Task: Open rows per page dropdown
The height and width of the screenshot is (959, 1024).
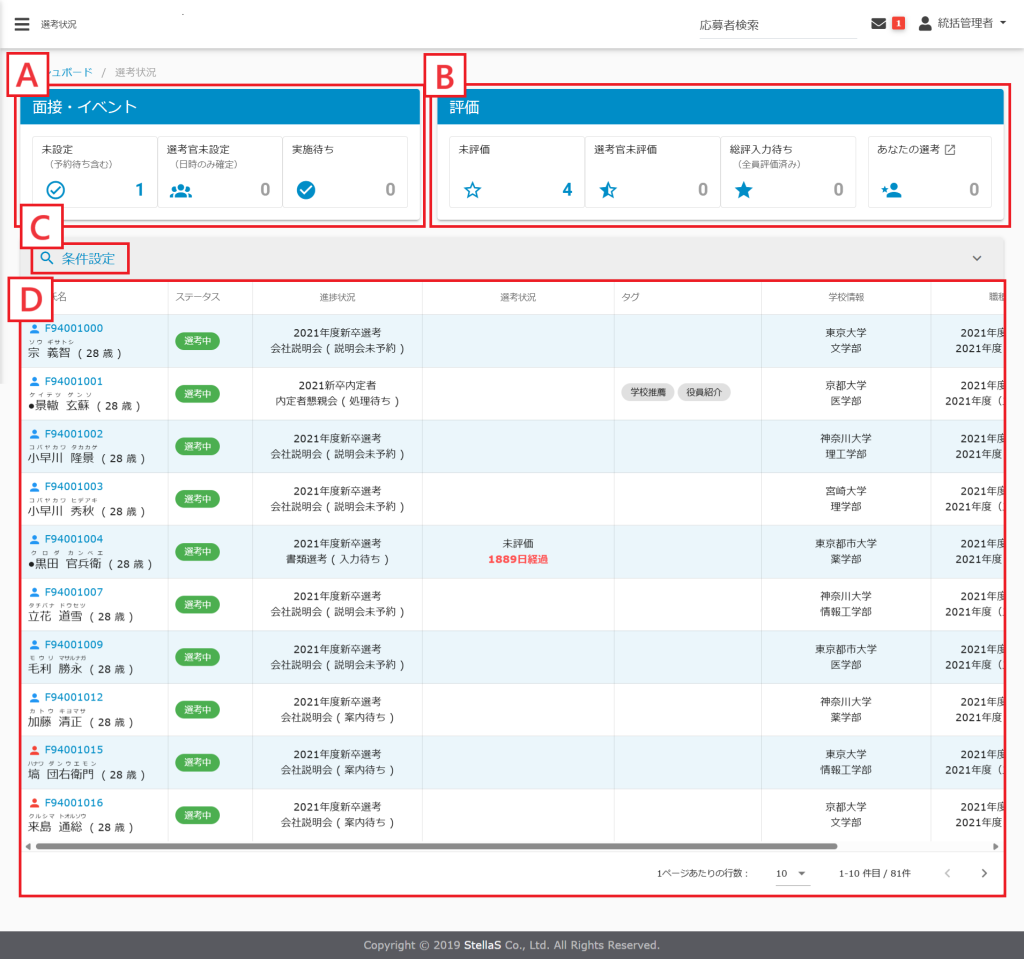Action: click(x=792, y=874)
